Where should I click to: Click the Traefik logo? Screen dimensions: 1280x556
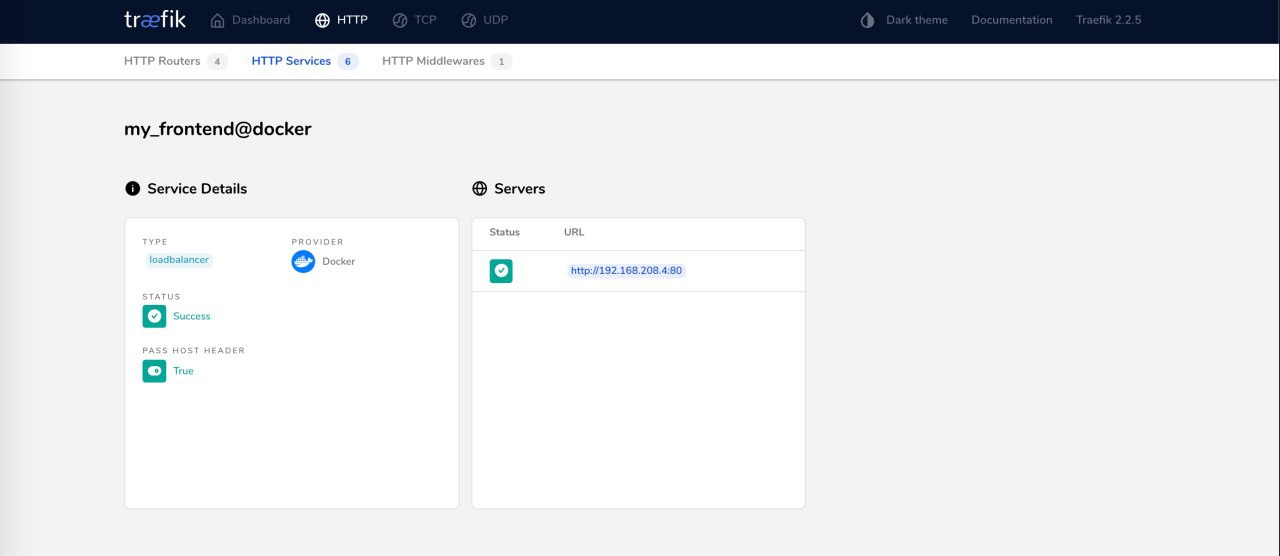pos(155,19)
